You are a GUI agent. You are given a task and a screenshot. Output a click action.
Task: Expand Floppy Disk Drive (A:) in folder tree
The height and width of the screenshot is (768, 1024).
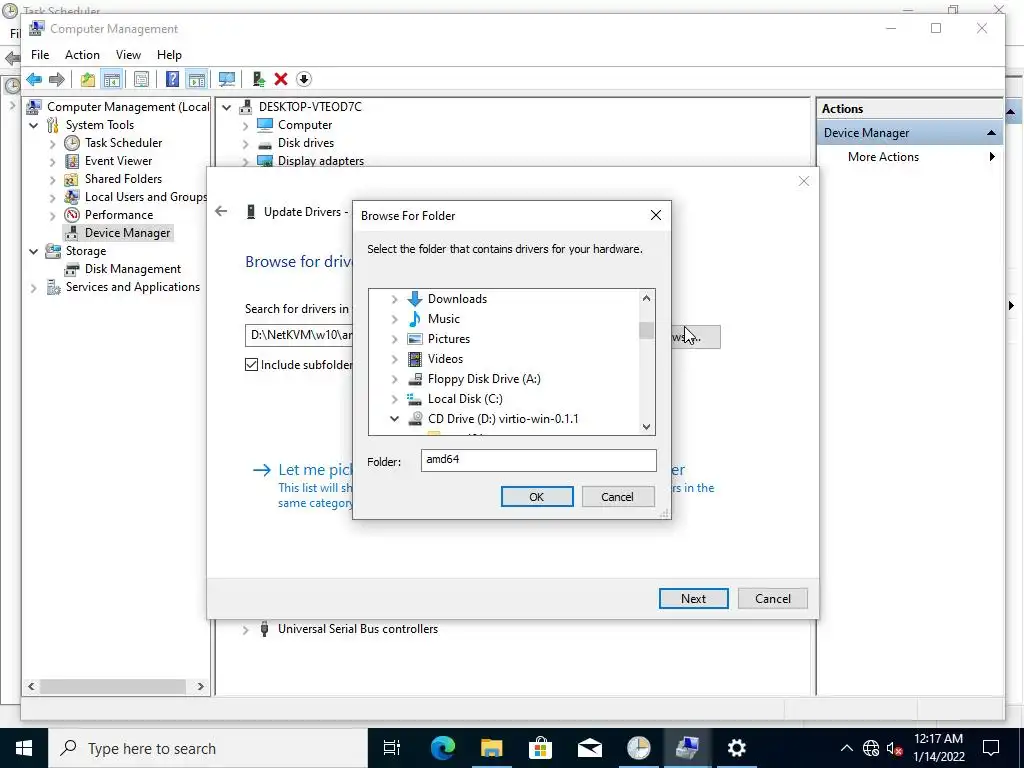click(394, 379)
